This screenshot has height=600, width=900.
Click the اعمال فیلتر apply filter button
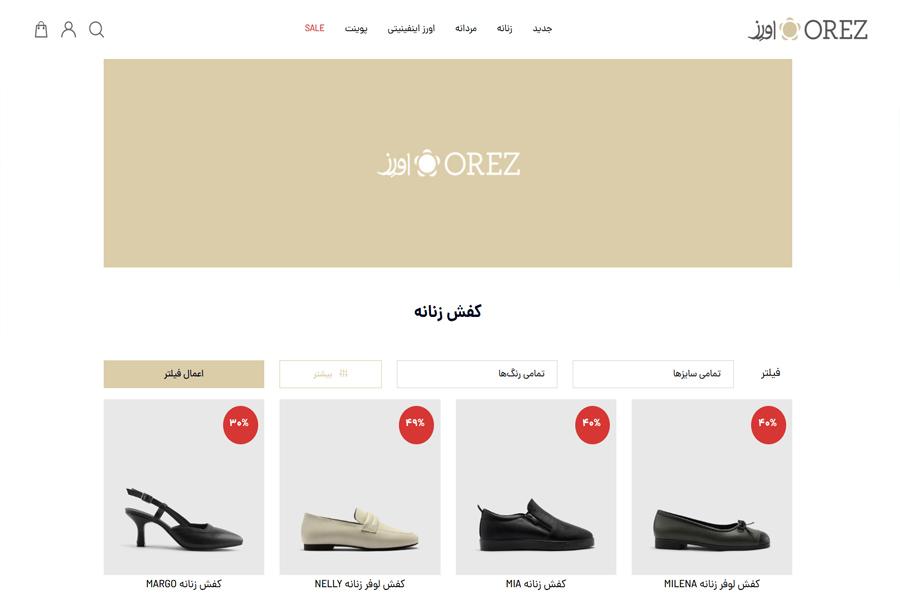point(184,374)
